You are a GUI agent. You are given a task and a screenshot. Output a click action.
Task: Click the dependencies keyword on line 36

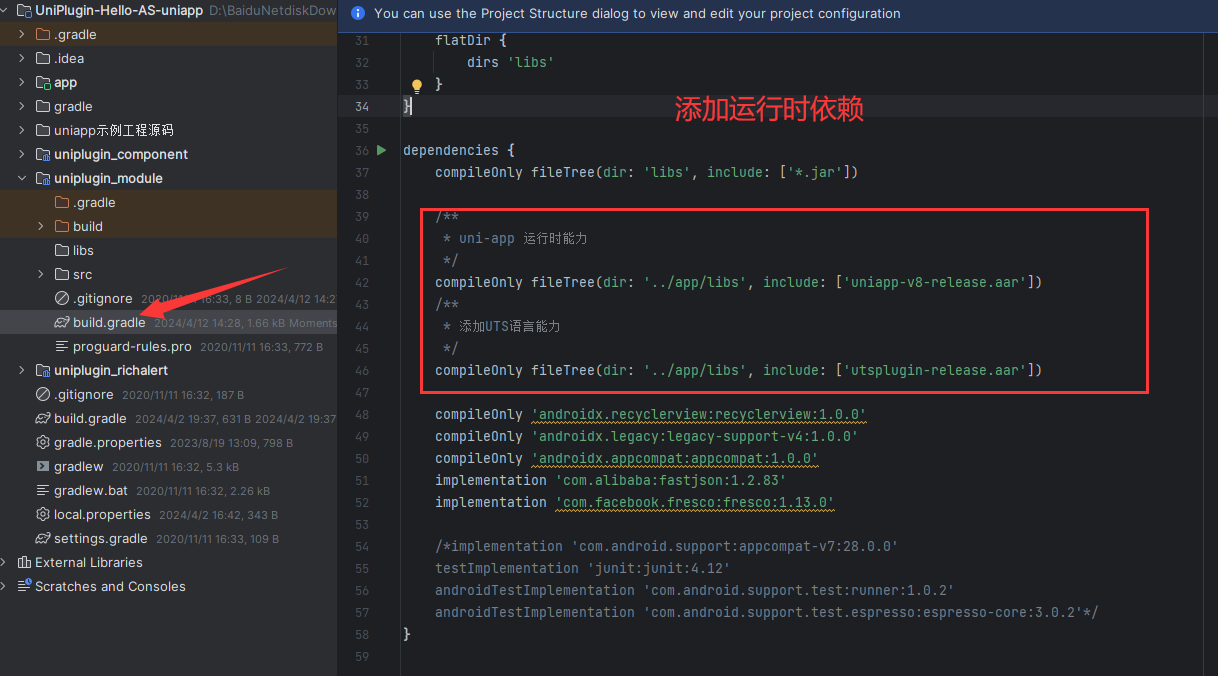[x=451, y=150]
